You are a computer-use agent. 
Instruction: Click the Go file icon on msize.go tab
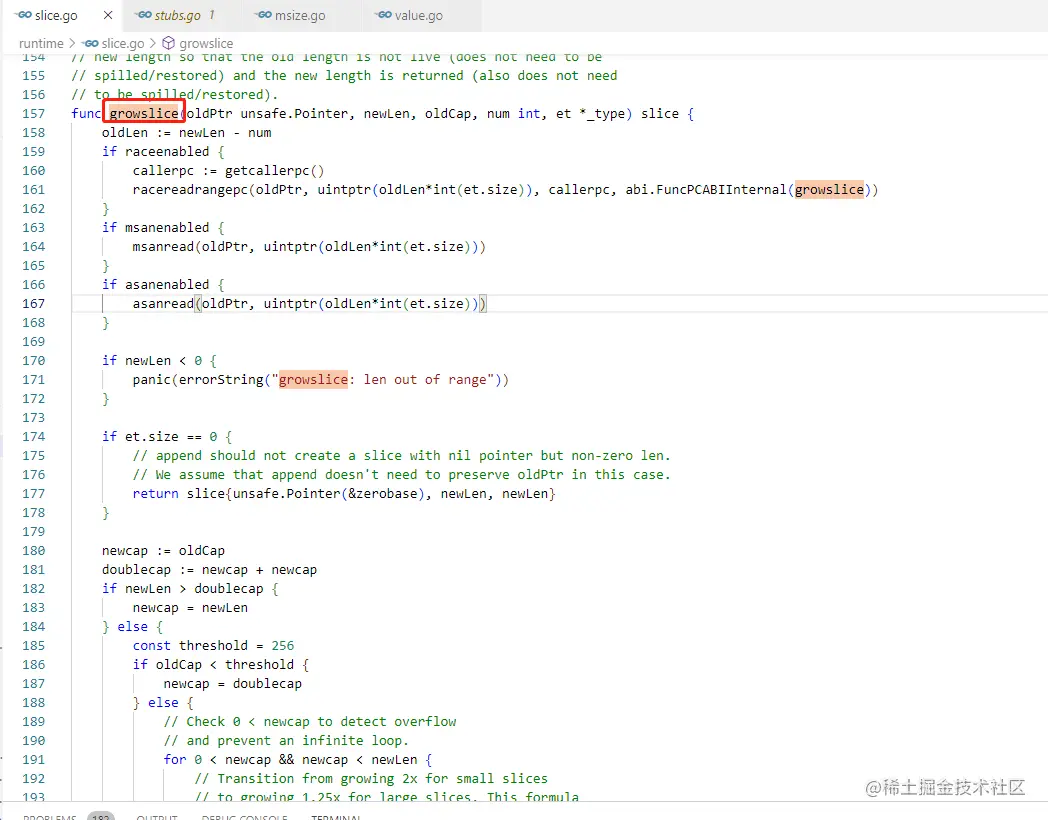[263, 15]
